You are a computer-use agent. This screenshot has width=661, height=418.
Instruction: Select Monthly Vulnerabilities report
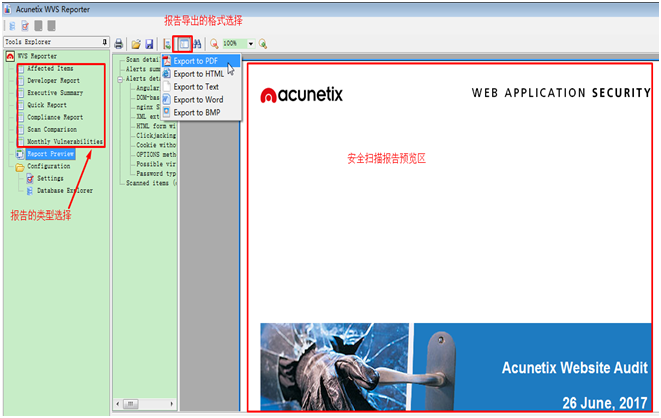(x=65, y=142)
